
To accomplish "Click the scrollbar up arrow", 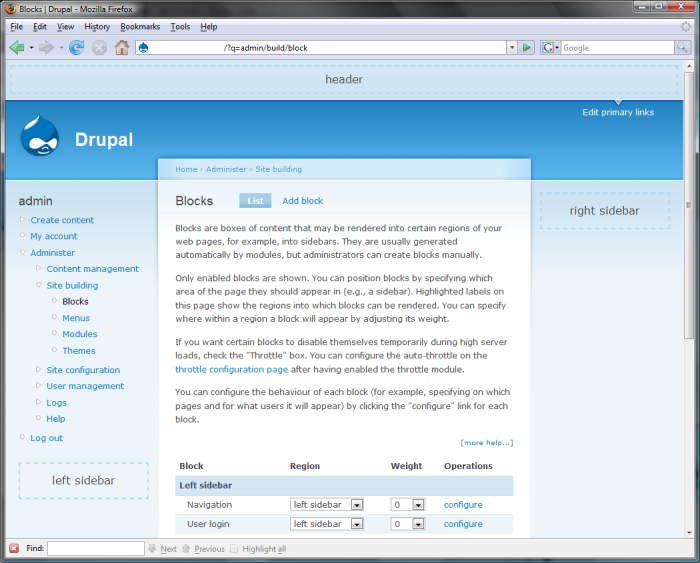I will [x=689, y=67].
